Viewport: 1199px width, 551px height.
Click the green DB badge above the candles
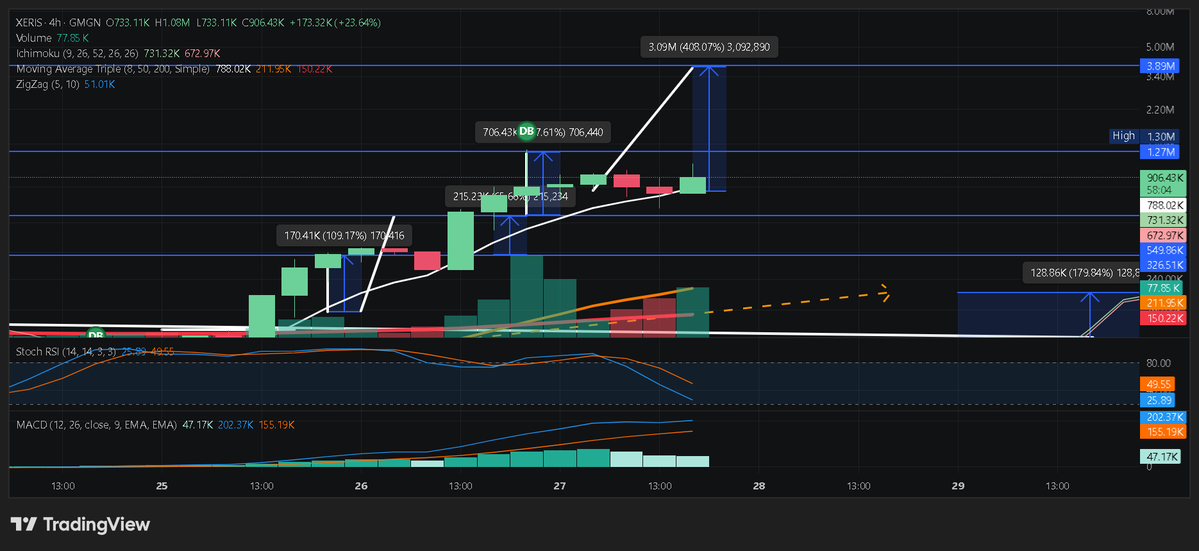tap(526, 131)
